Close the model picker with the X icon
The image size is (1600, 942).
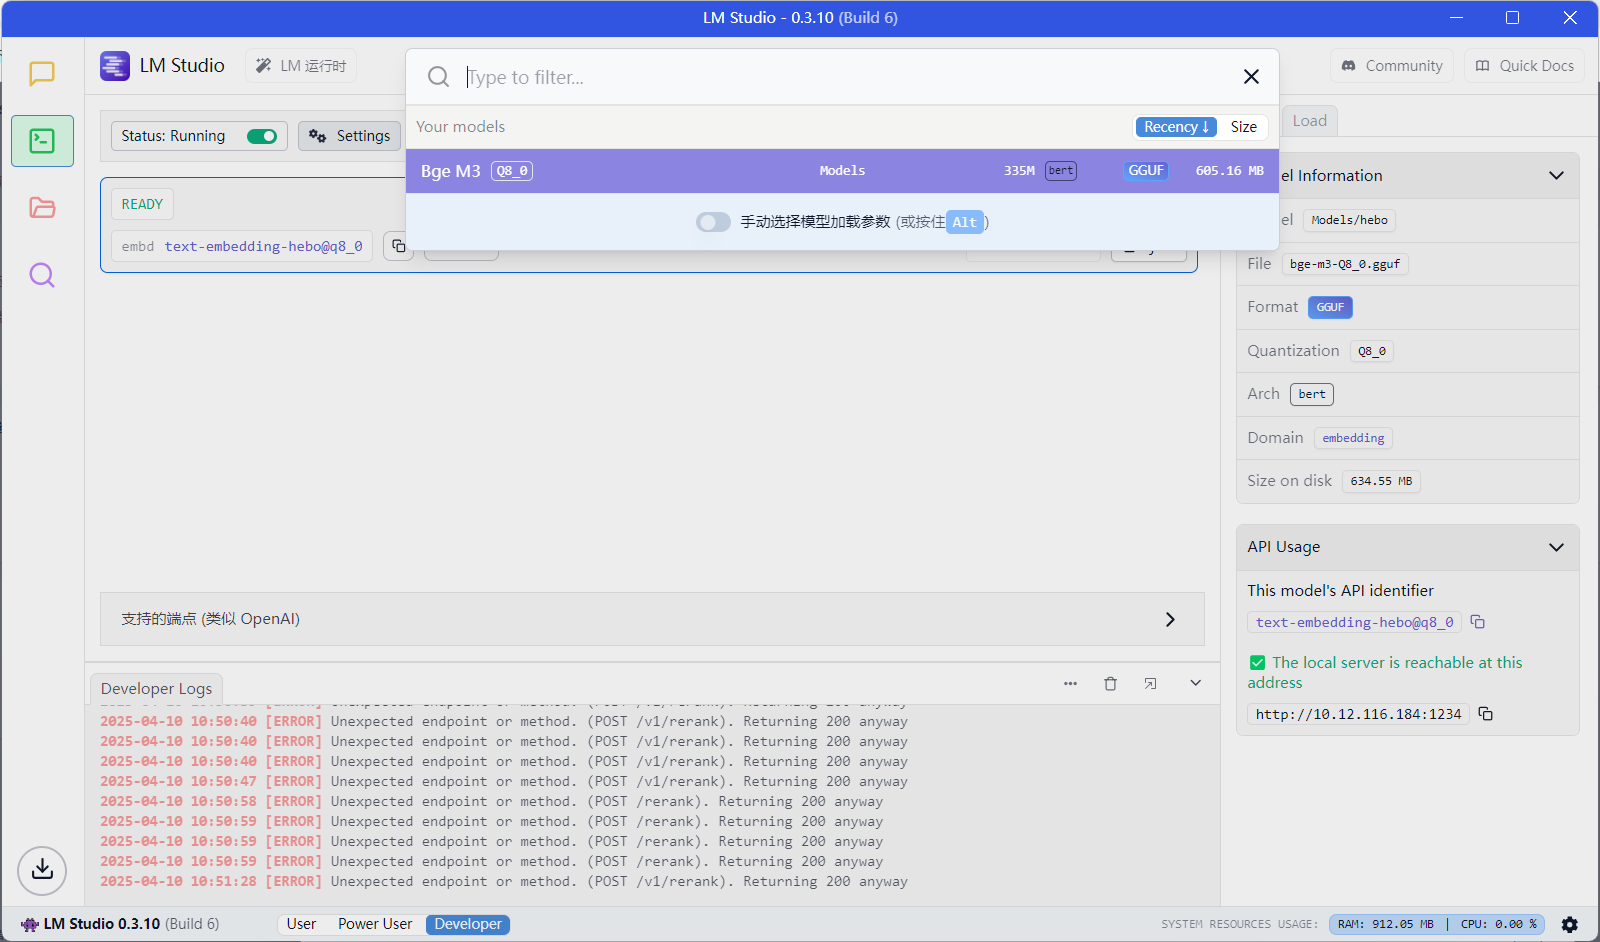tap(1251, 77)
